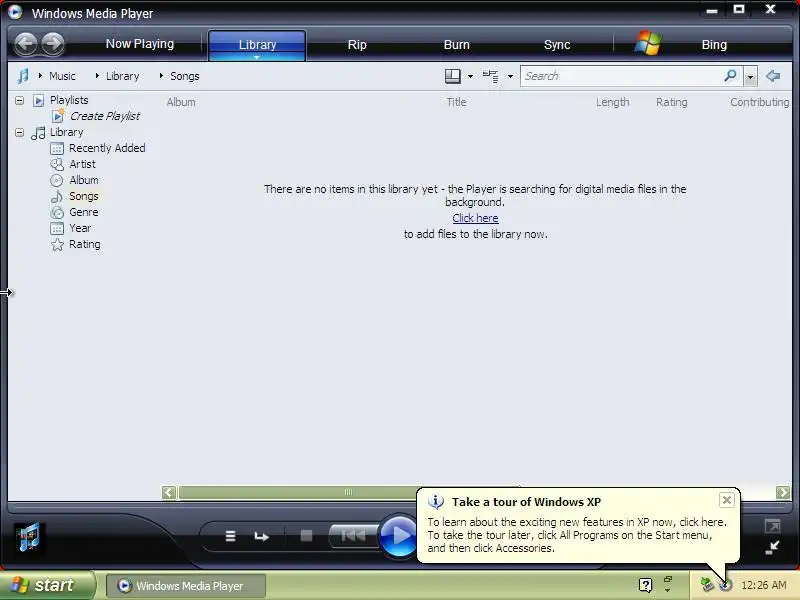Click Windows Media Player taskbar button
Screen dimensions: 800x600
(186, 586)
